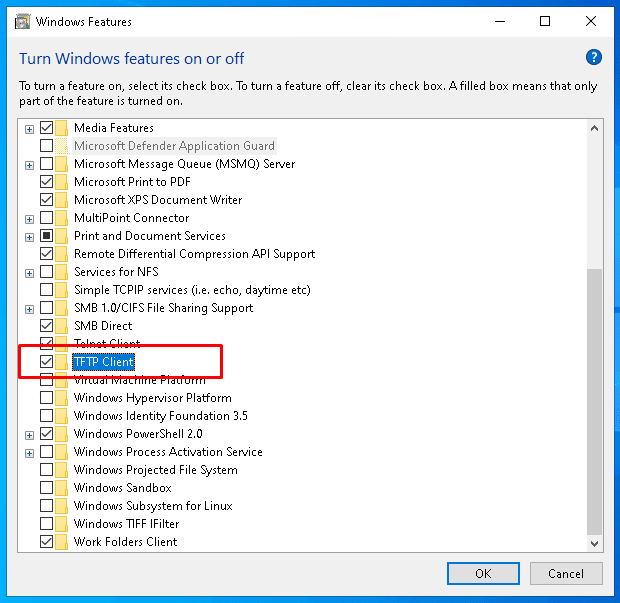
Task: Click the folder icon beside Media Features
Action: [x=61, y=128]
